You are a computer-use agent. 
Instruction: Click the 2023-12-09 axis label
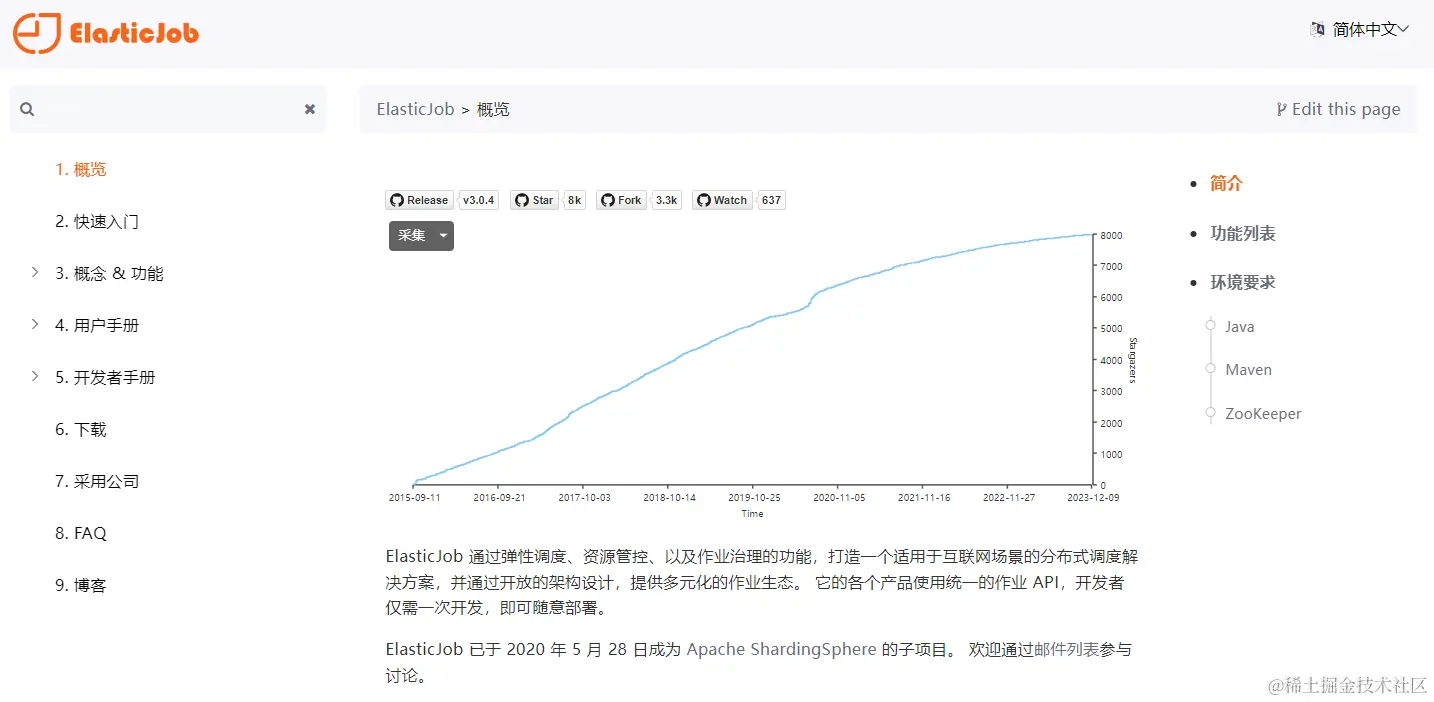point(1093,496)
